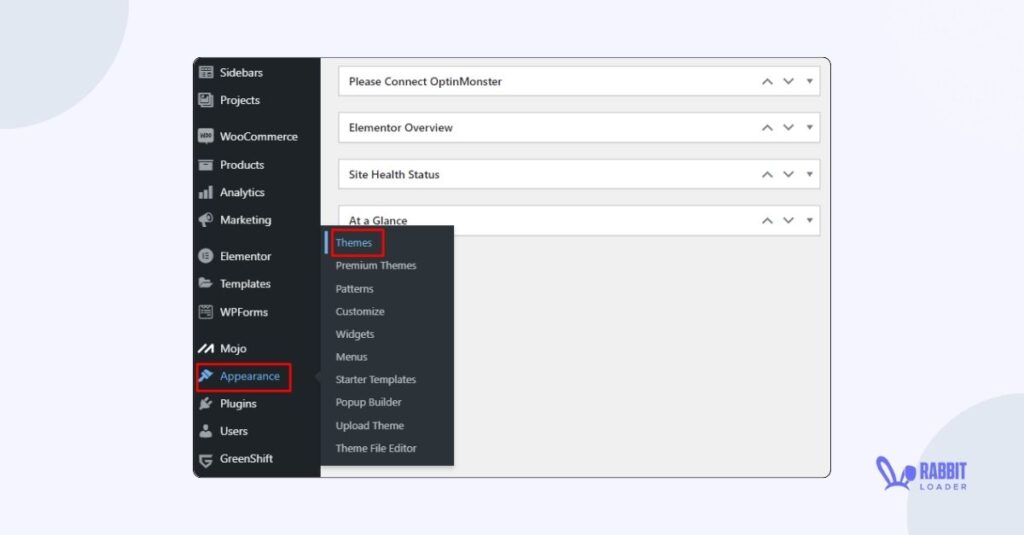This screenshot has width=1024, height=535.
Task: Open GreenShift menu label
Action: (246, 458)
